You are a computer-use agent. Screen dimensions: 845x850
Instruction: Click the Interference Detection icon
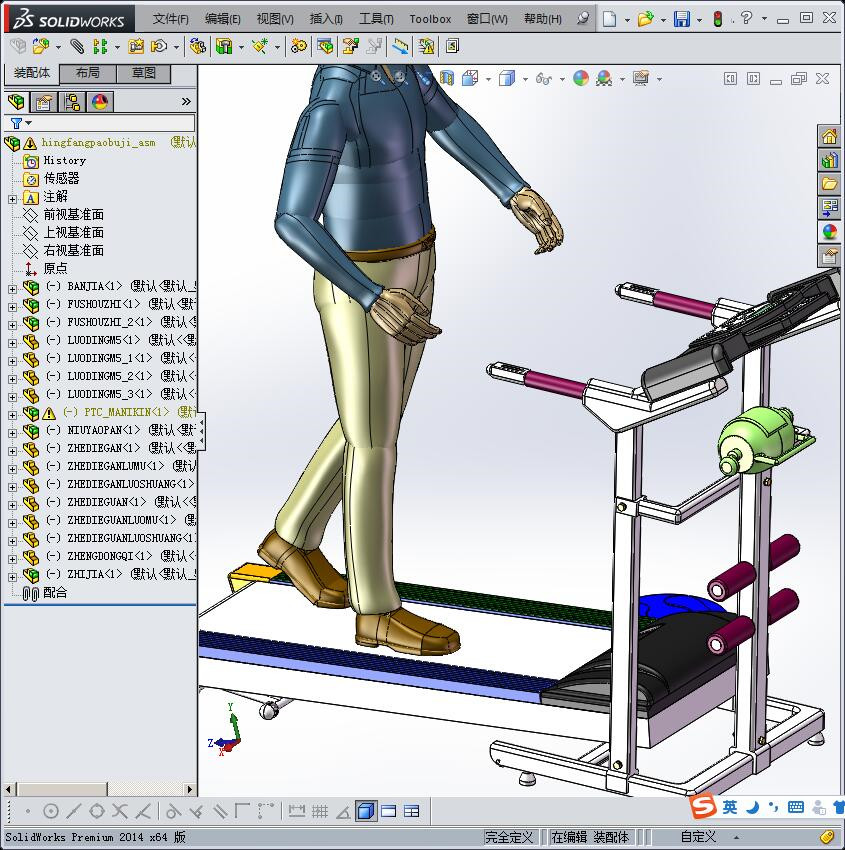pos(350,47)
